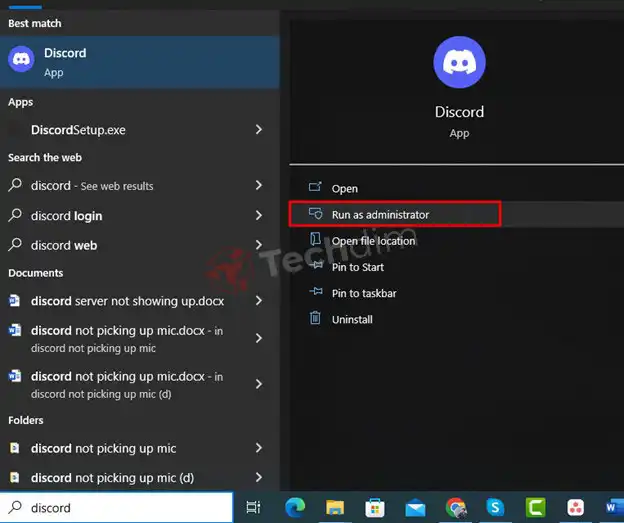
Task: Select Run as administrator
Action: click(380, 215)
